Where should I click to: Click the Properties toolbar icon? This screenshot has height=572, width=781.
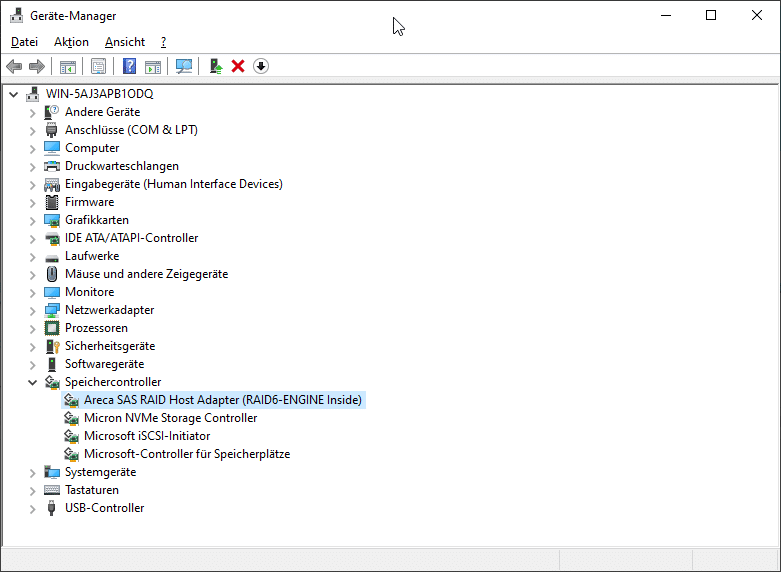(x=99, y=66)
